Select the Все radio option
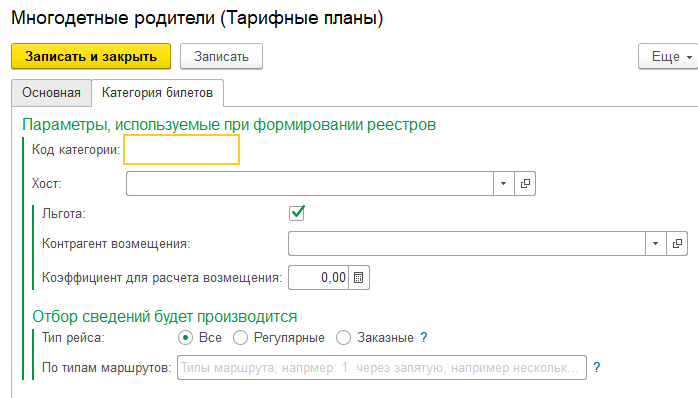The height and width of the screenshot is (398, 698). tap(185, 337)
